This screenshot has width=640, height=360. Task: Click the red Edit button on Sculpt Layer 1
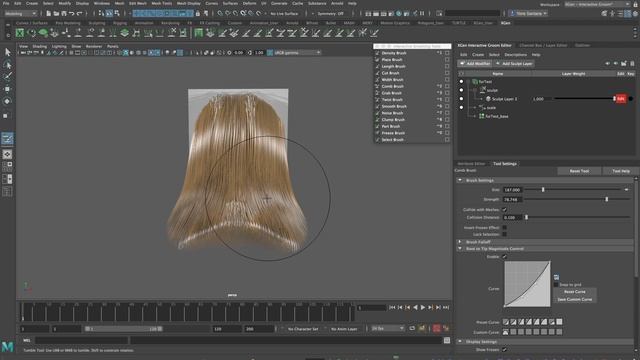[x=621, y=99]
